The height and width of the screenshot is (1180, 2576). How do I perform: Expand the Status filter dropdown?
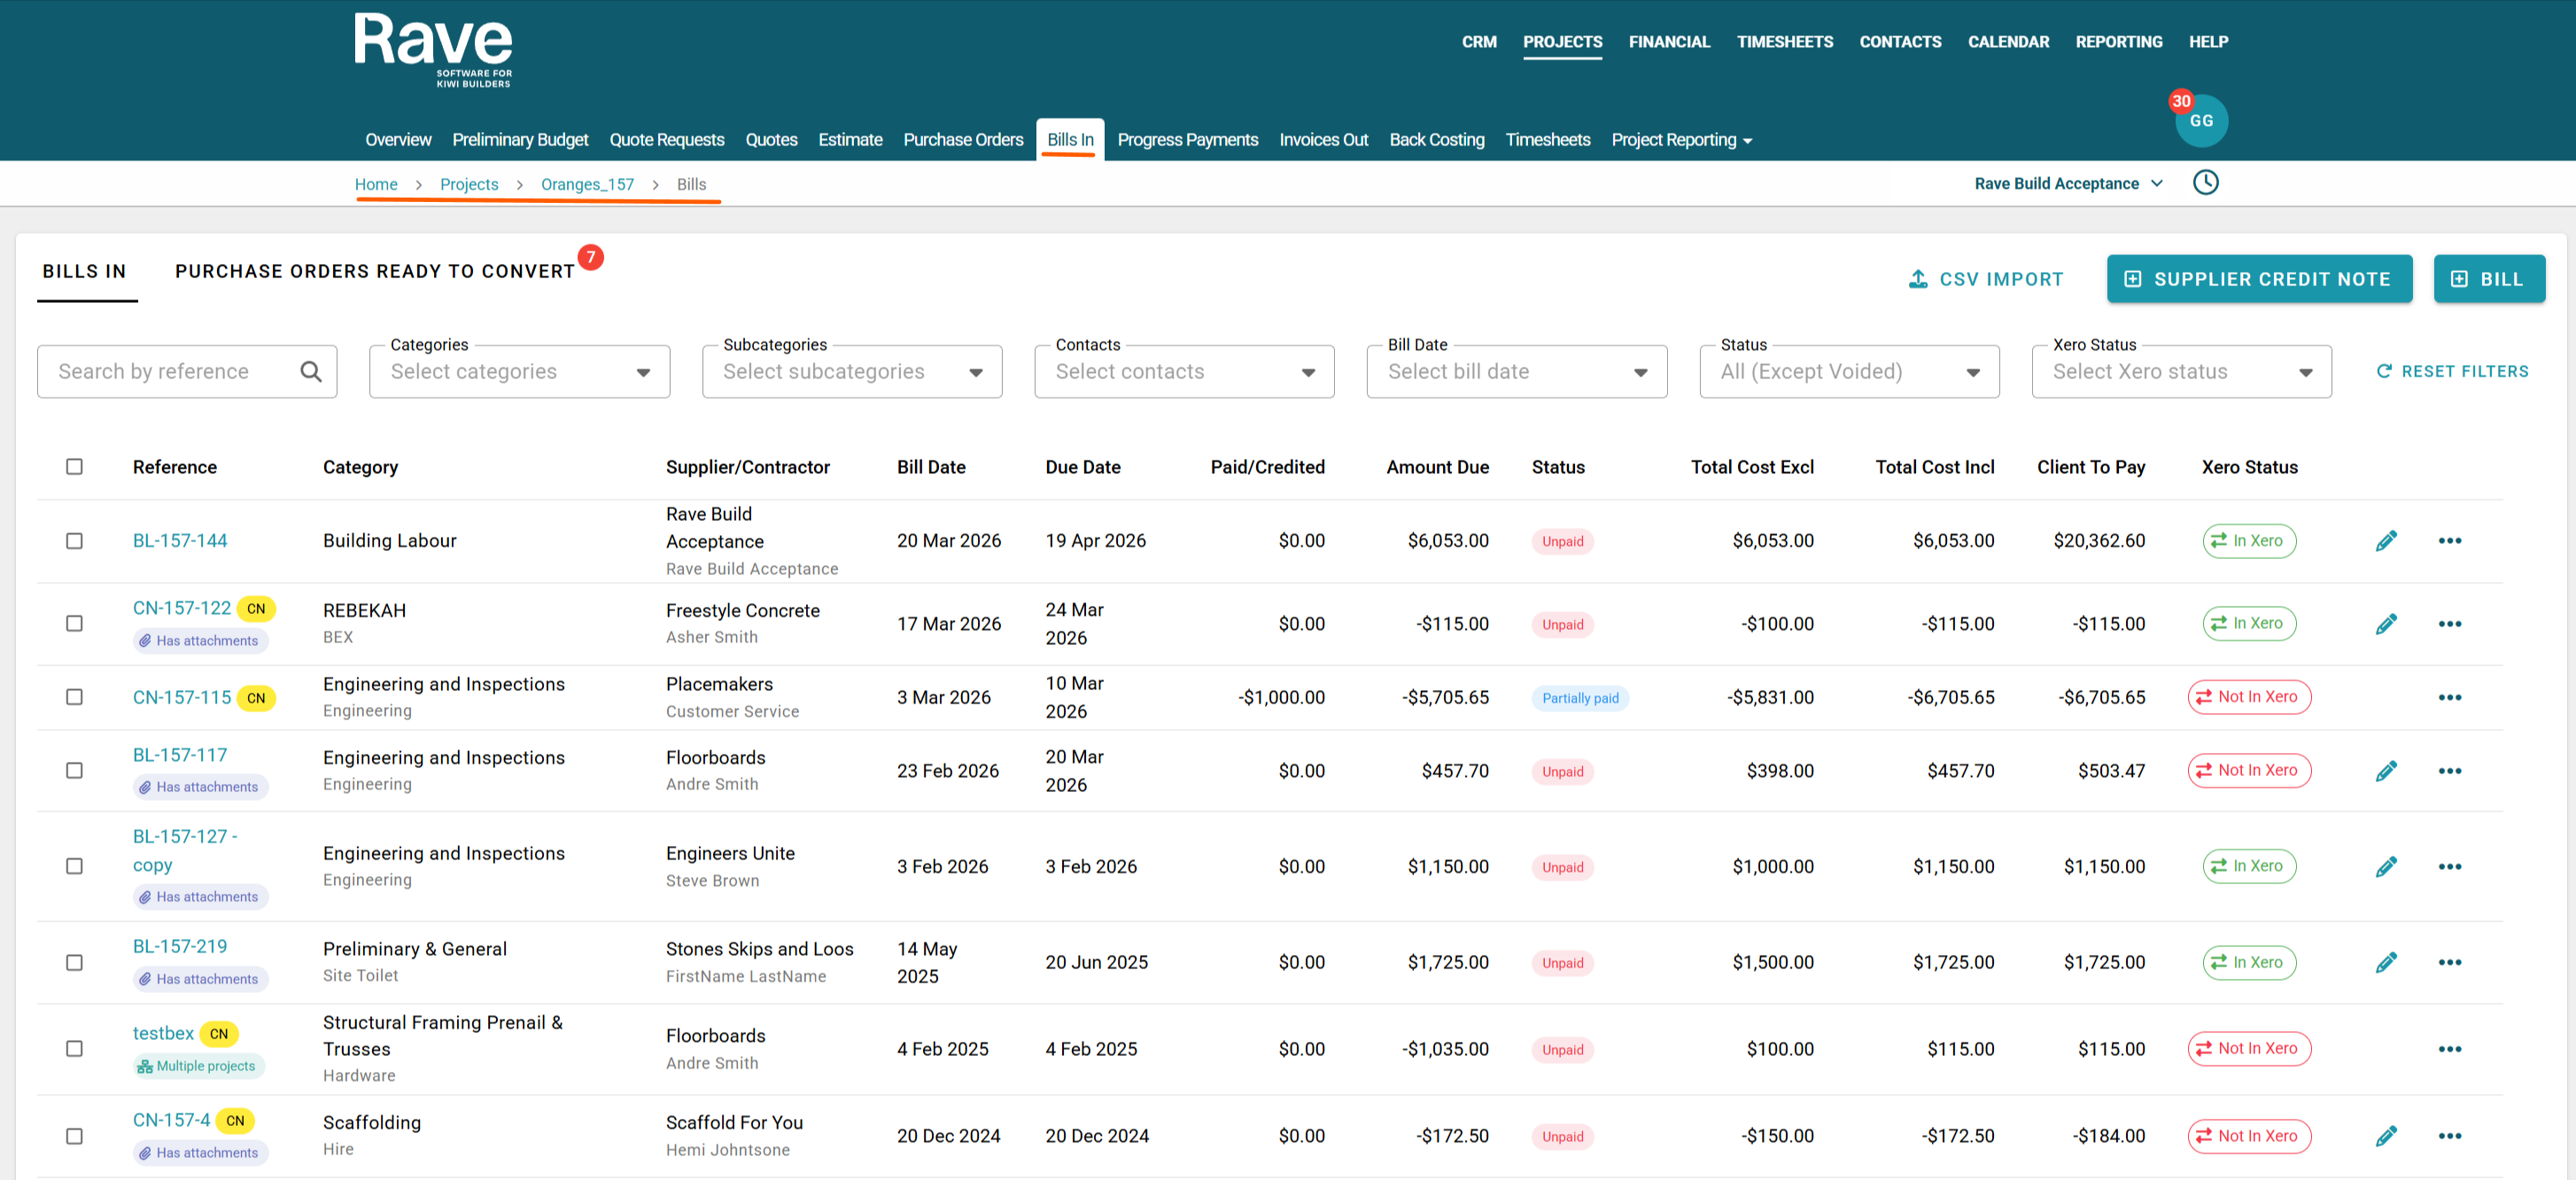point(1848,372)
